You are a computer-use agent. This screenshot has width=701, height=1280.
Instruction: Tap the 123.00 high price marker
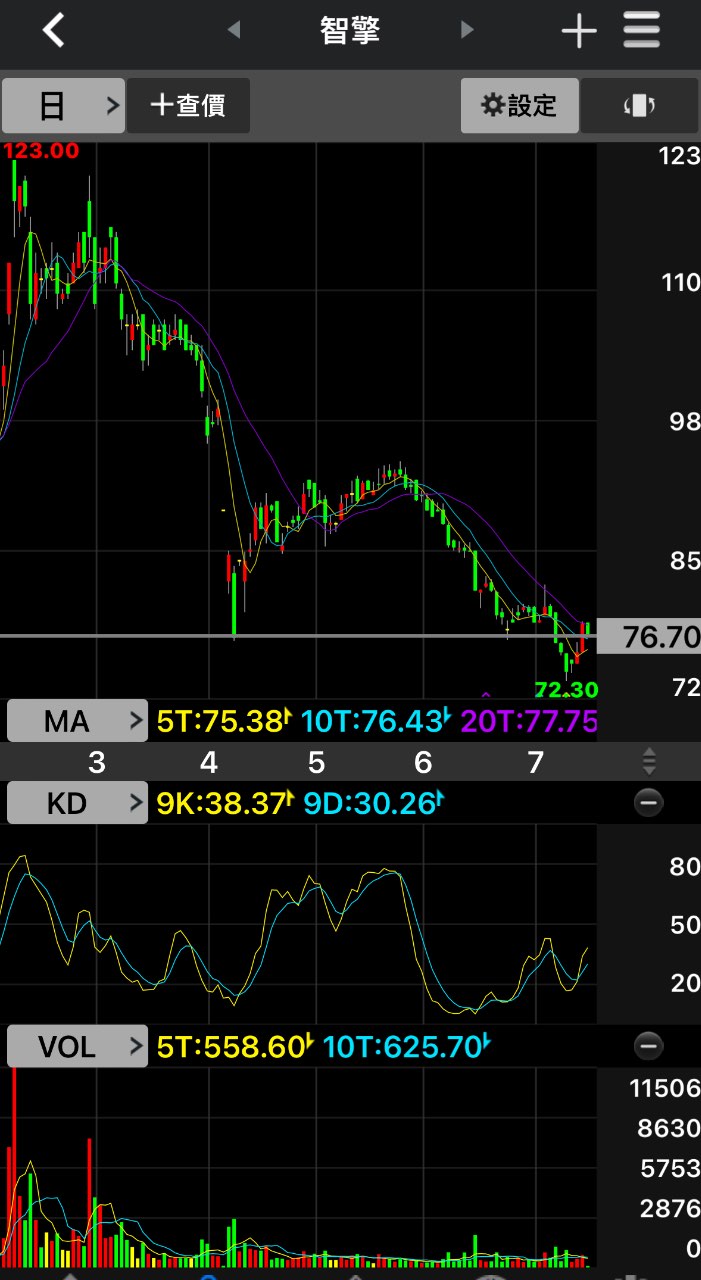(x=41, y=151)
